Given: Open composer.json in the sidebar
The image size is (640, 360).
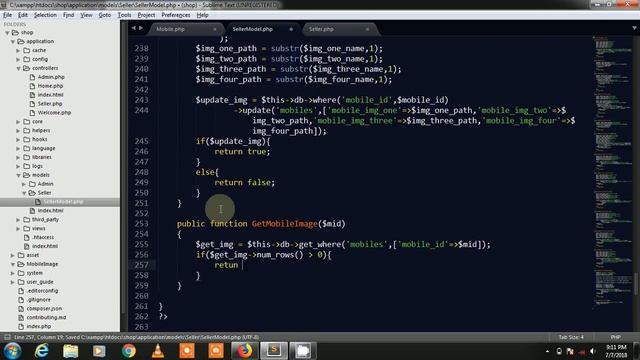Looking at the screenshot, I should pyautogui.click(x=44, y=309).
